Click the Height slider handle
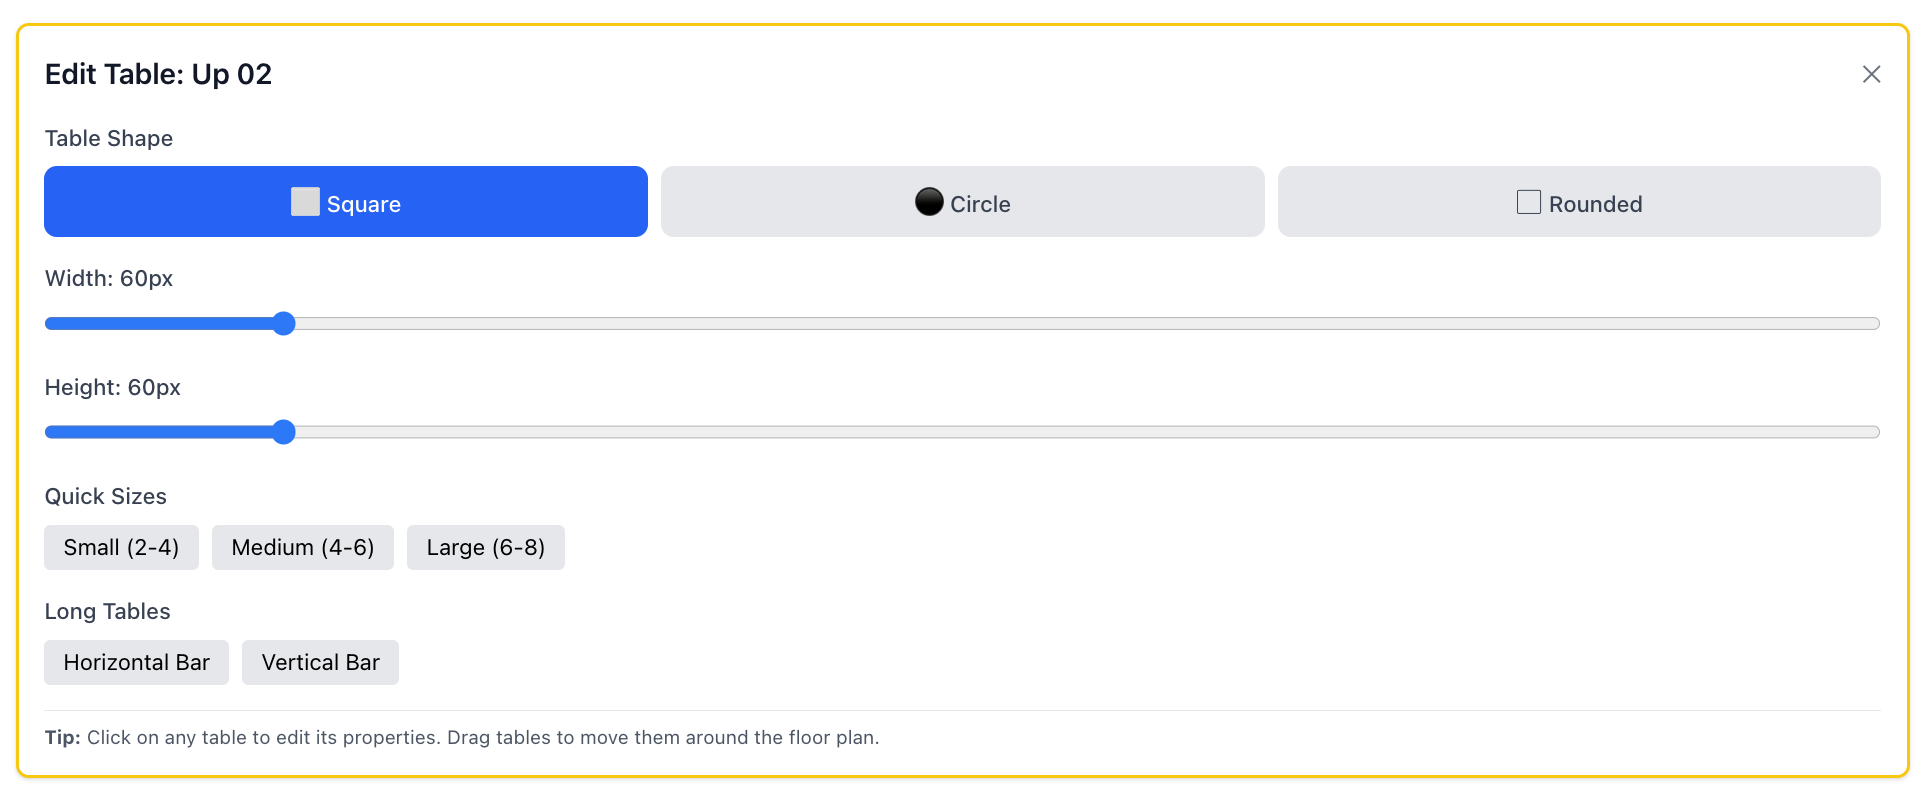Viewport: 1932px width, 806px height. coord(286,431)
